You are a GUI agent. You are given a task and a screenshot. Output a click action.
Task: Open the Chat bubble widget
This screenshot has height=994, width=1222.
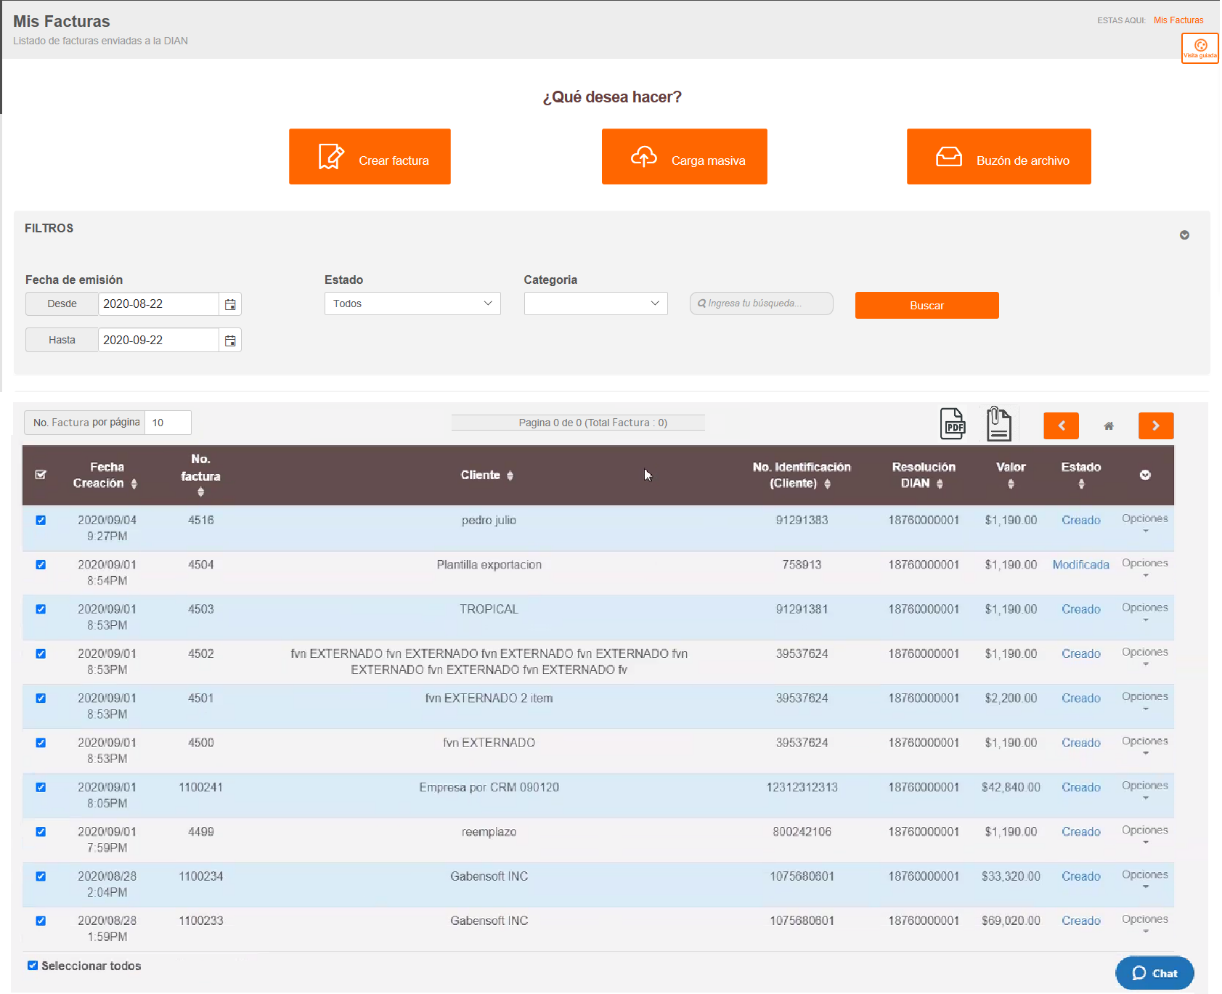coord(1154,973)
